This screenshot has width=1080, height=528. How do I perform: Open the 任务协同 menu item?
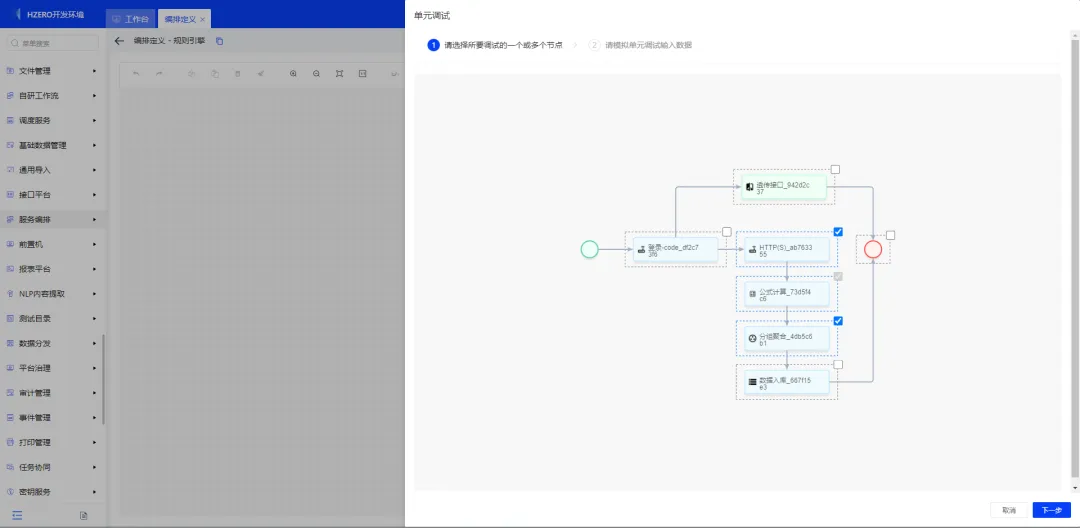(x=52, y=467)
